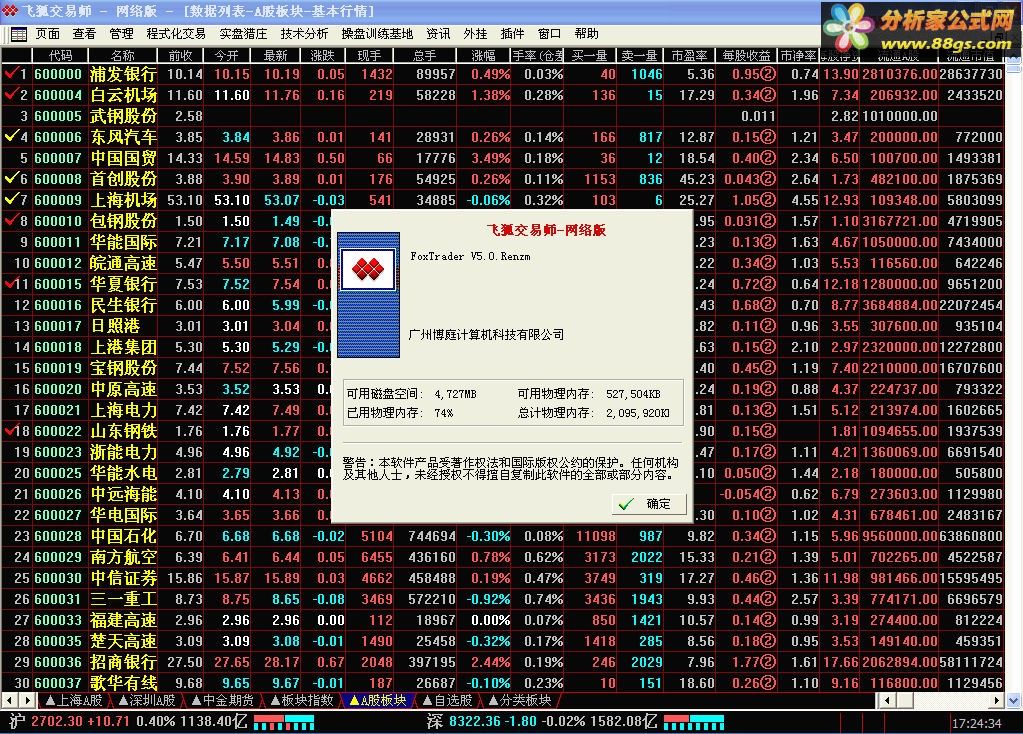Confirm the dialog with the 确定 button
1023x734 pixels.
coord(649,504)
